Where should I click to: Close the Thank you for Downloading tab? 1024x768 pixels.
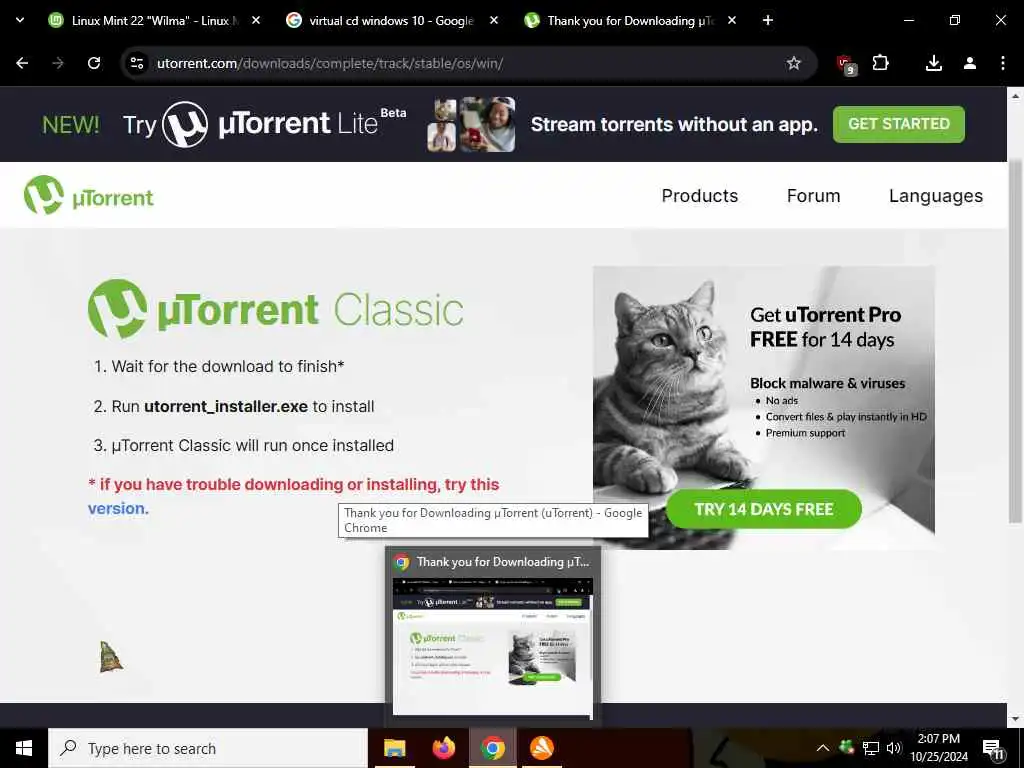click(731, 20)
